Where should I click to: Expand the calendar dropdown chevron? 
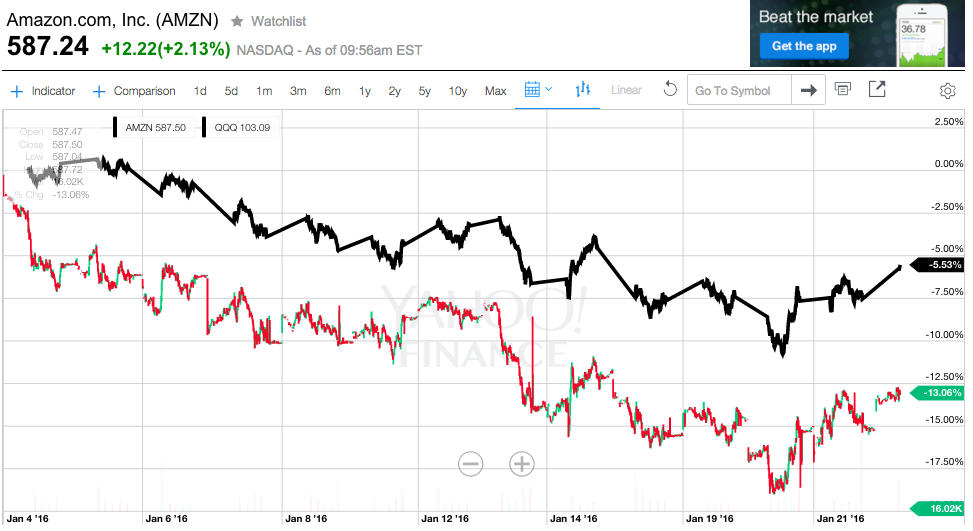point(549,89)
